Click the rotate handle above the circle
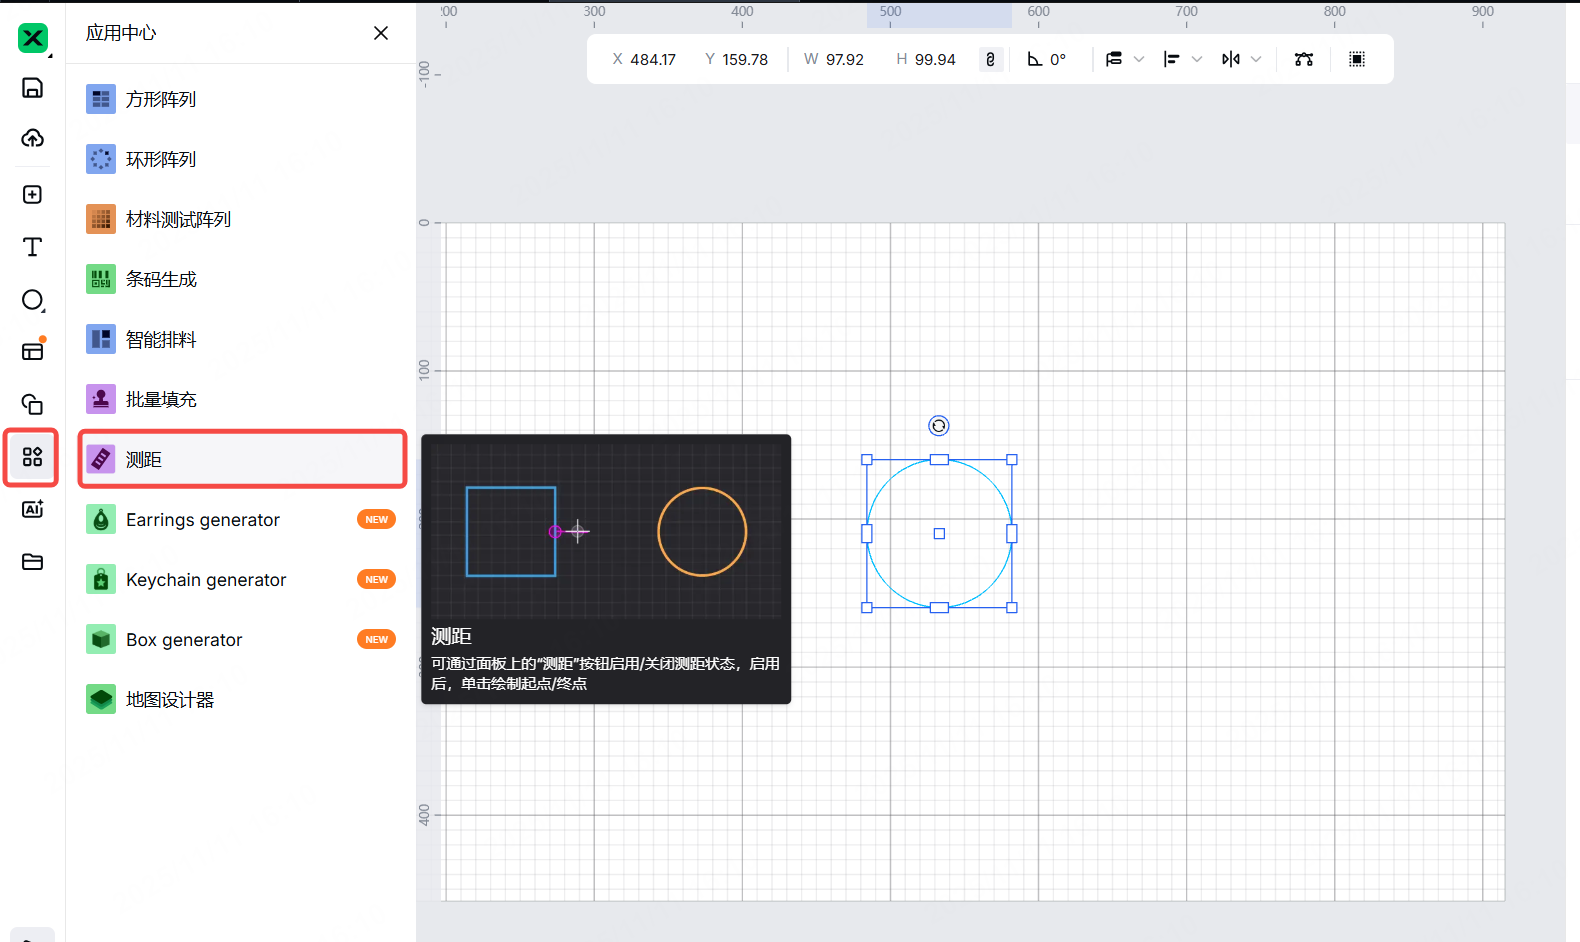 coord(938,426)
